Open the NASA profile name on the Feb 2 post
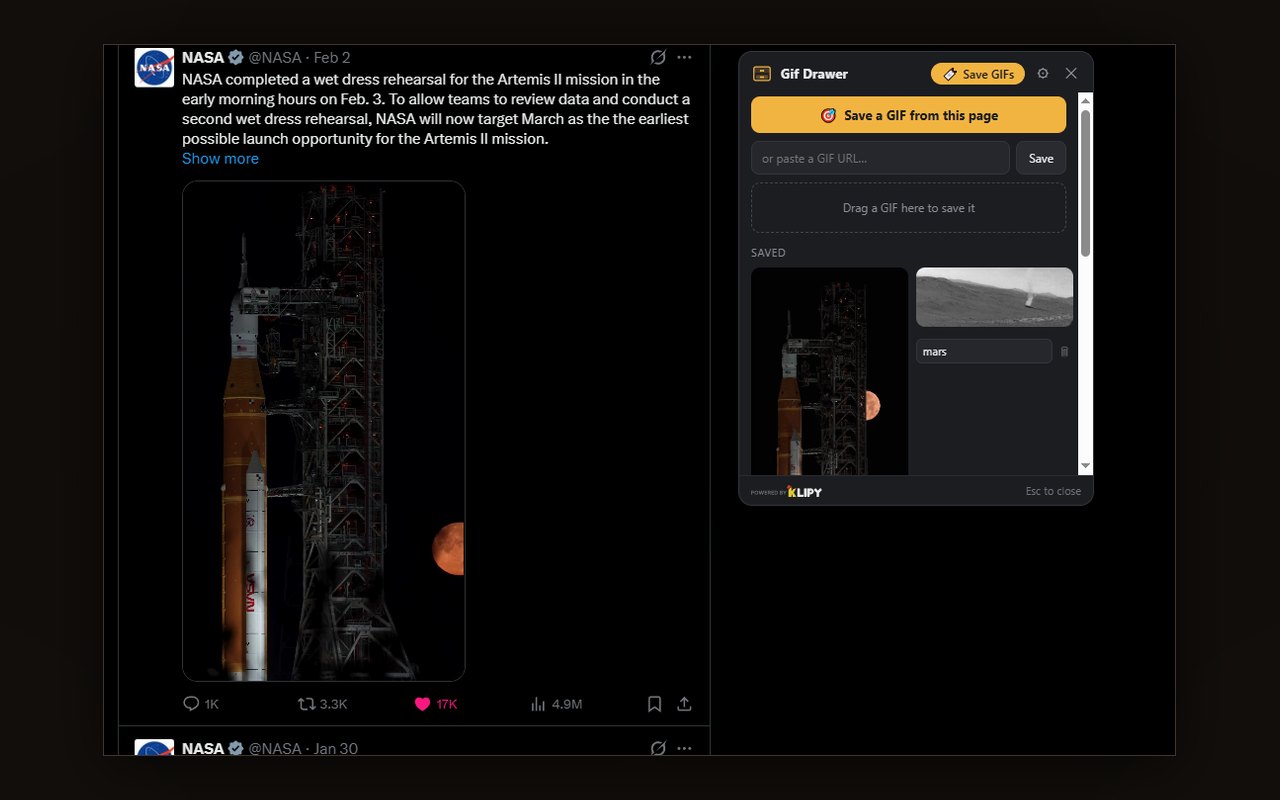This screenshot has height=800, width=1280. (203, 58)
